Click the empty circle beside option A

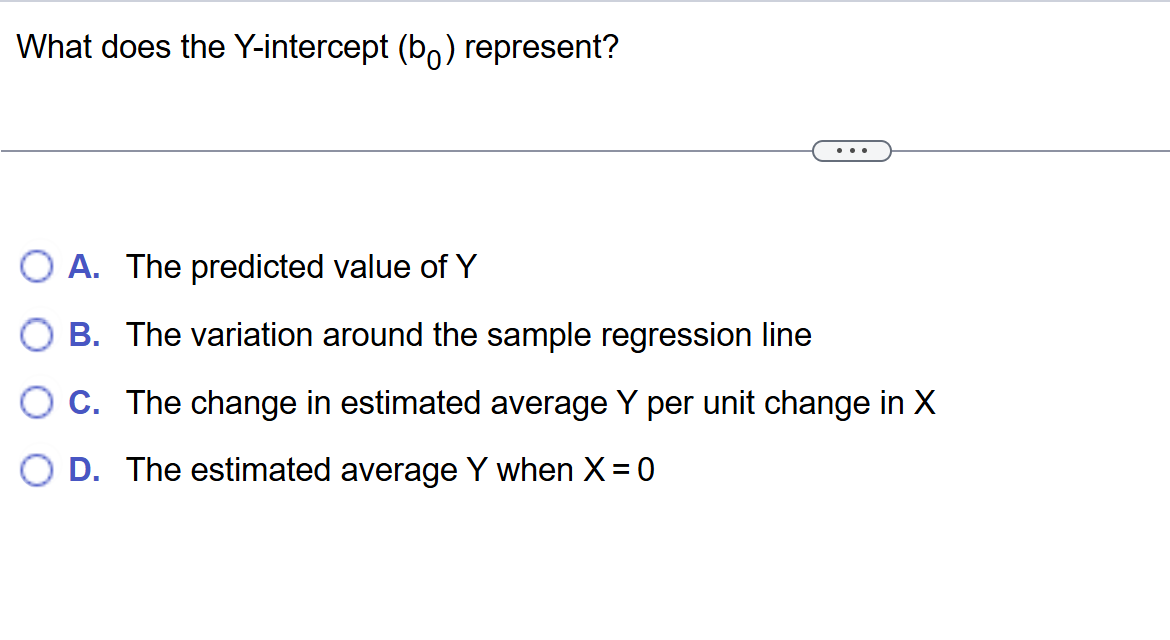point(37,266)
